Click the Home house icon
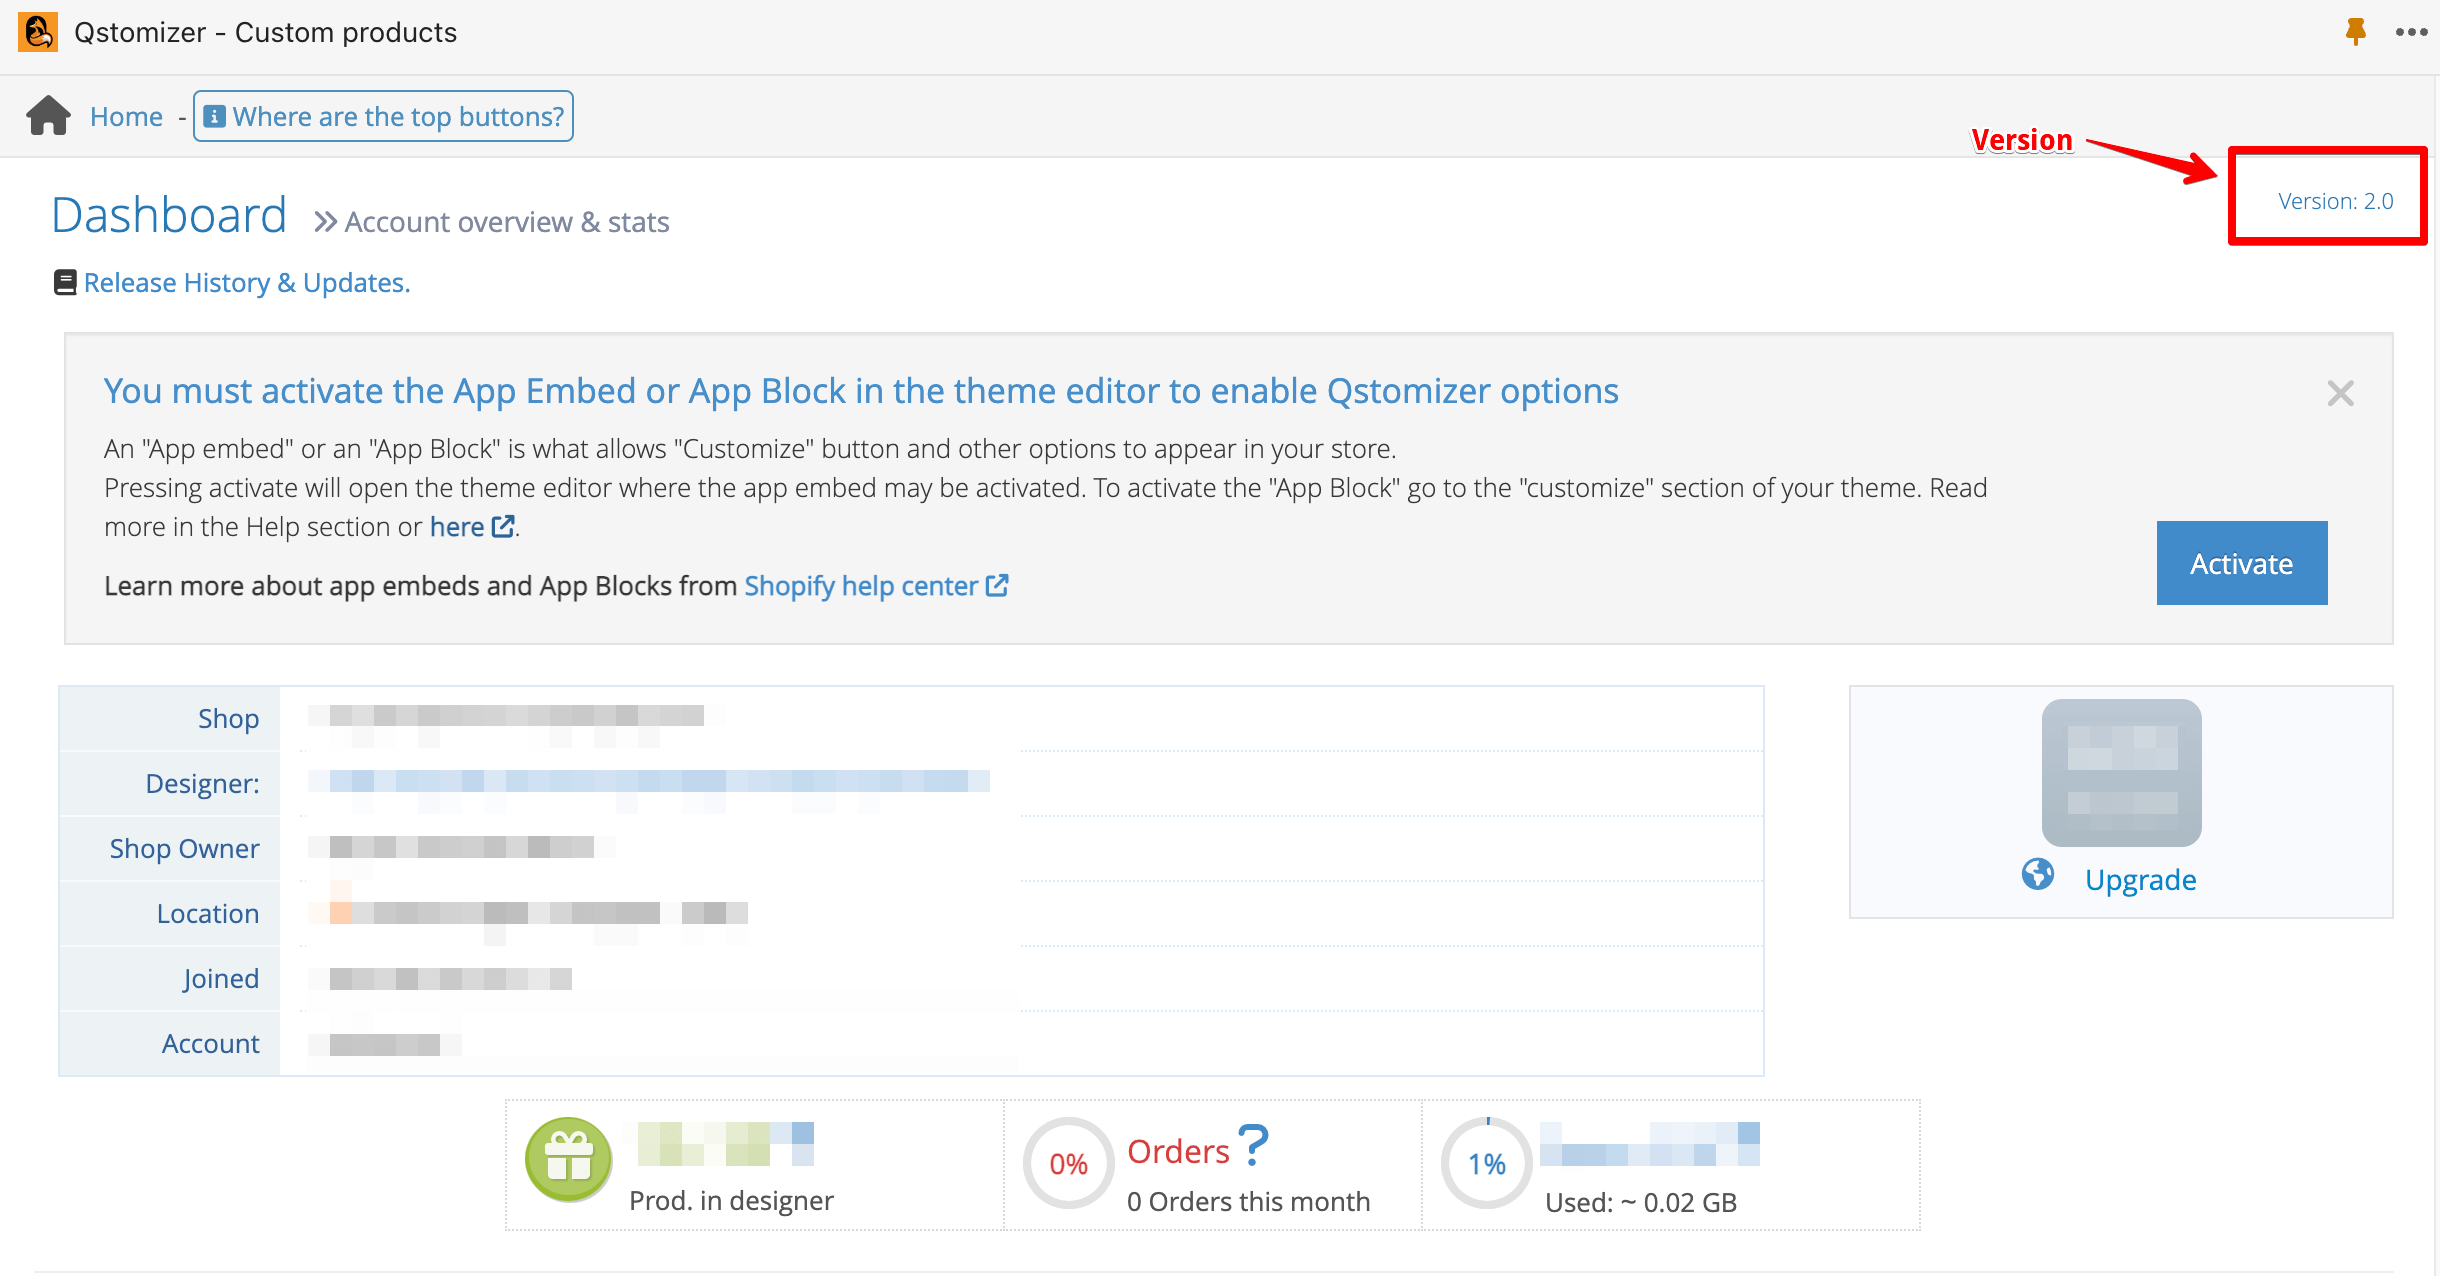Viewport: 2440px width, 1276px height. (48, 116)
